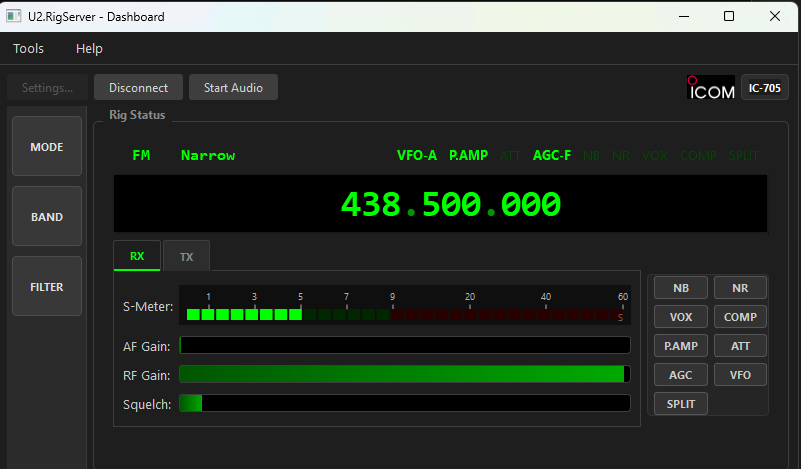Toggle the ATT attenuator button

coord(740,346)
